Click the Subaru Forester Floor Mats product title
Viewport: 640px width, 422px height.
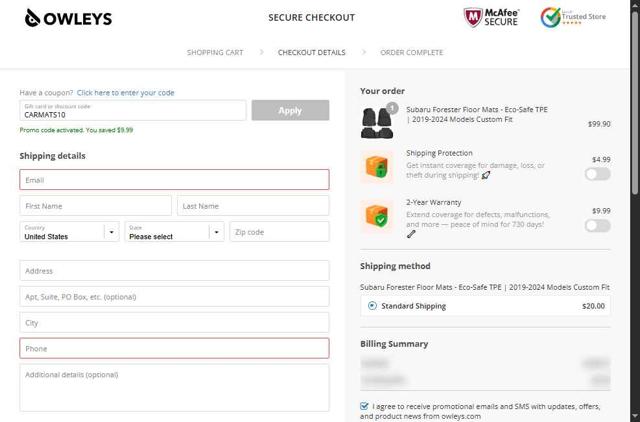(x=477, y=114)
